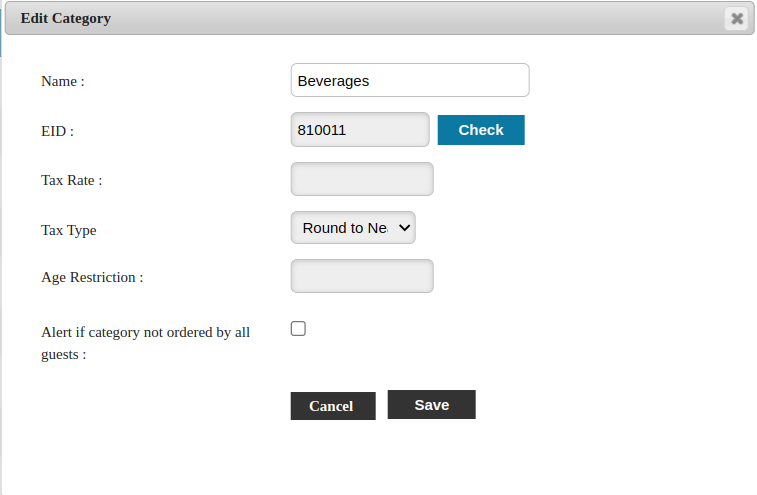The width and height of the screenshot is (757, 495).
Task: Click the "Age Restriction :" label
Action: click(92, 277)
